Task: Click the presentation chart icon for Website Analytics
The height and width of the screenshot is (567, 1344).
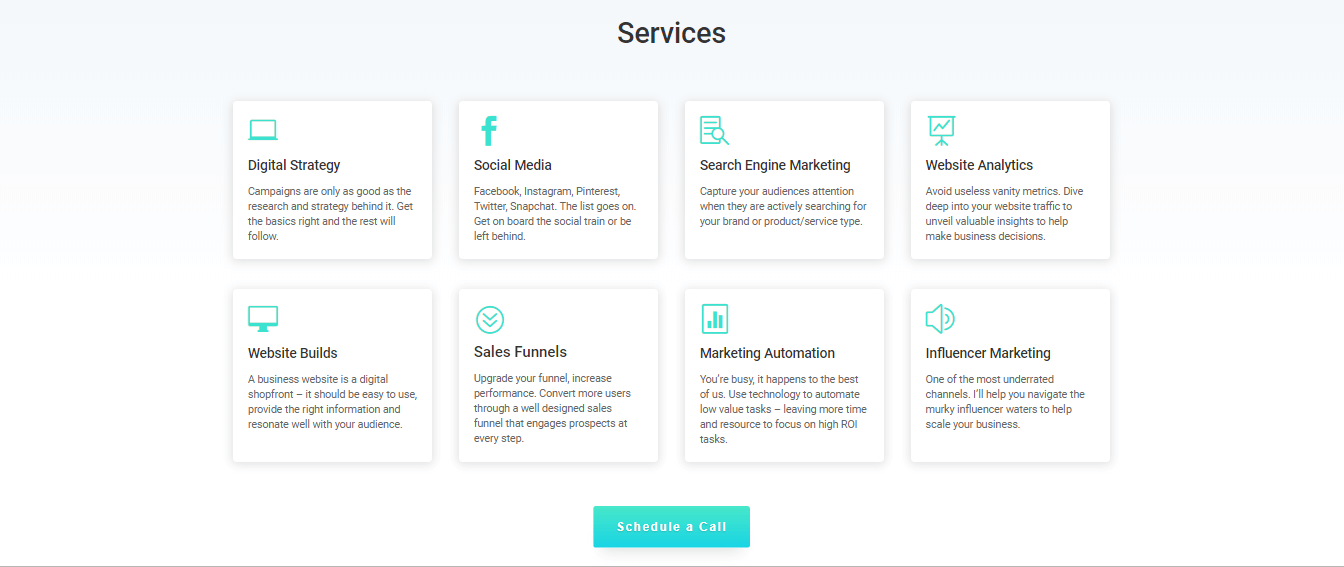Action: point(941,131)
